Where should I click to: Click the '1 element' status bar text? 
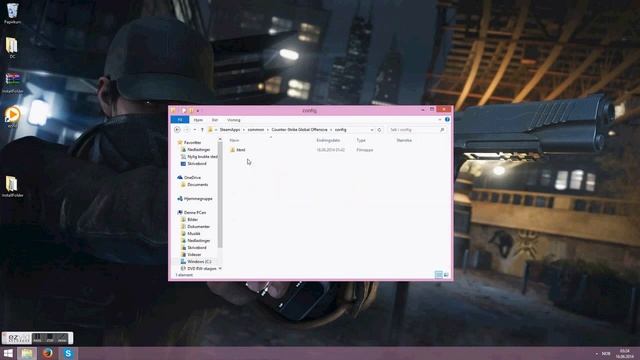pos(184,275)
